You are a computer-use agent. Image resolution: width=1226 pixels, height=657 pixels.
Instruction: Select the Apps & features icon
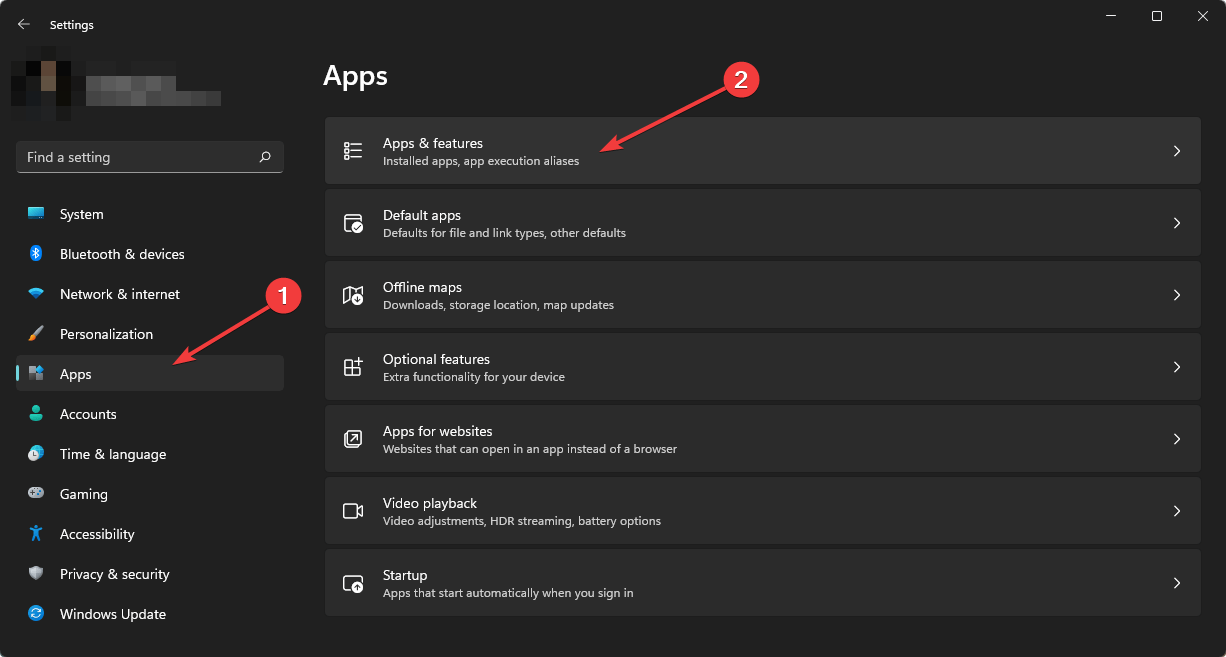point(352,150)
